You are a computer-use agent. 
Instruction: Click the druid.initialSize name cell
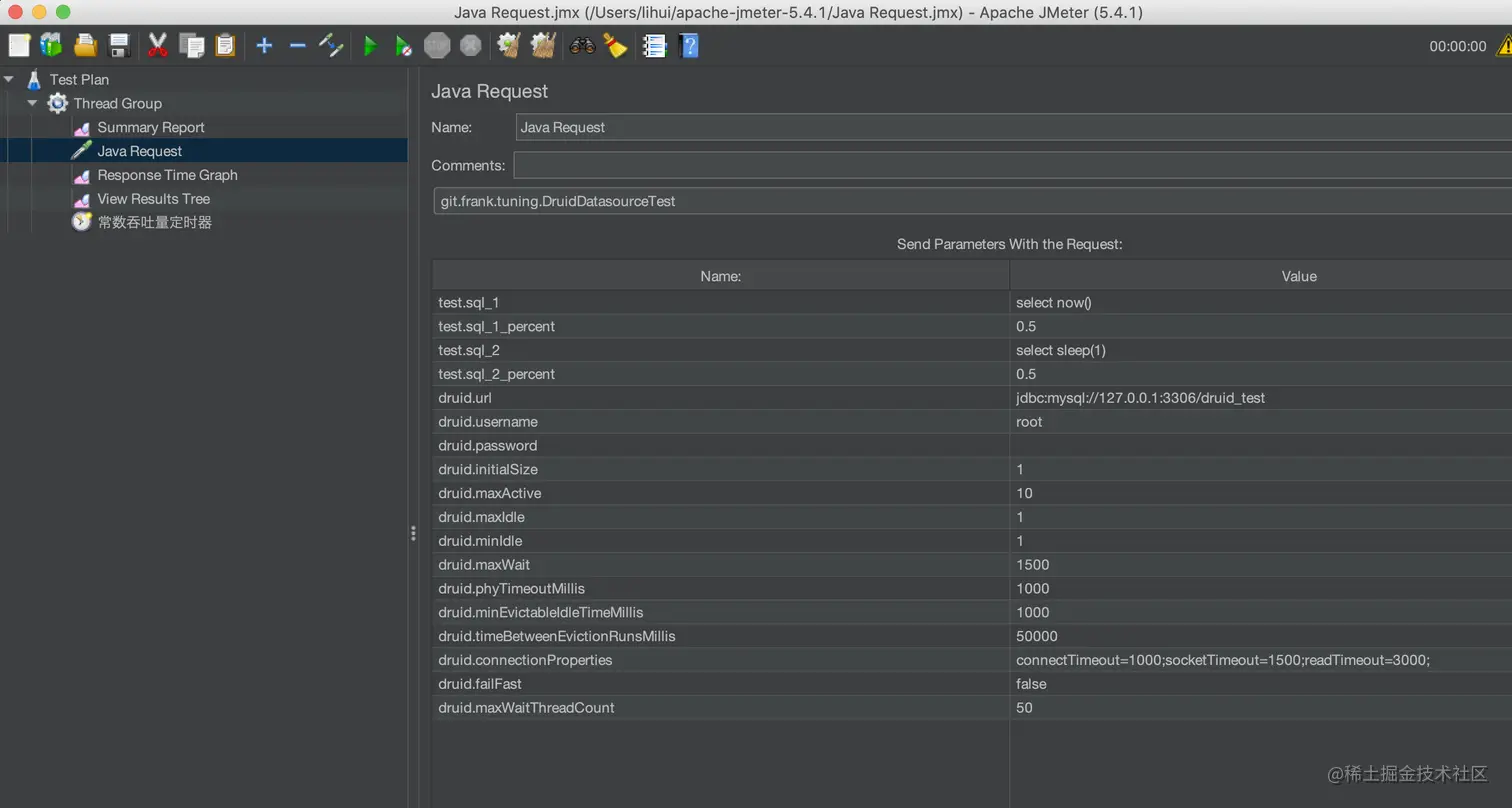tap(720, 469)
